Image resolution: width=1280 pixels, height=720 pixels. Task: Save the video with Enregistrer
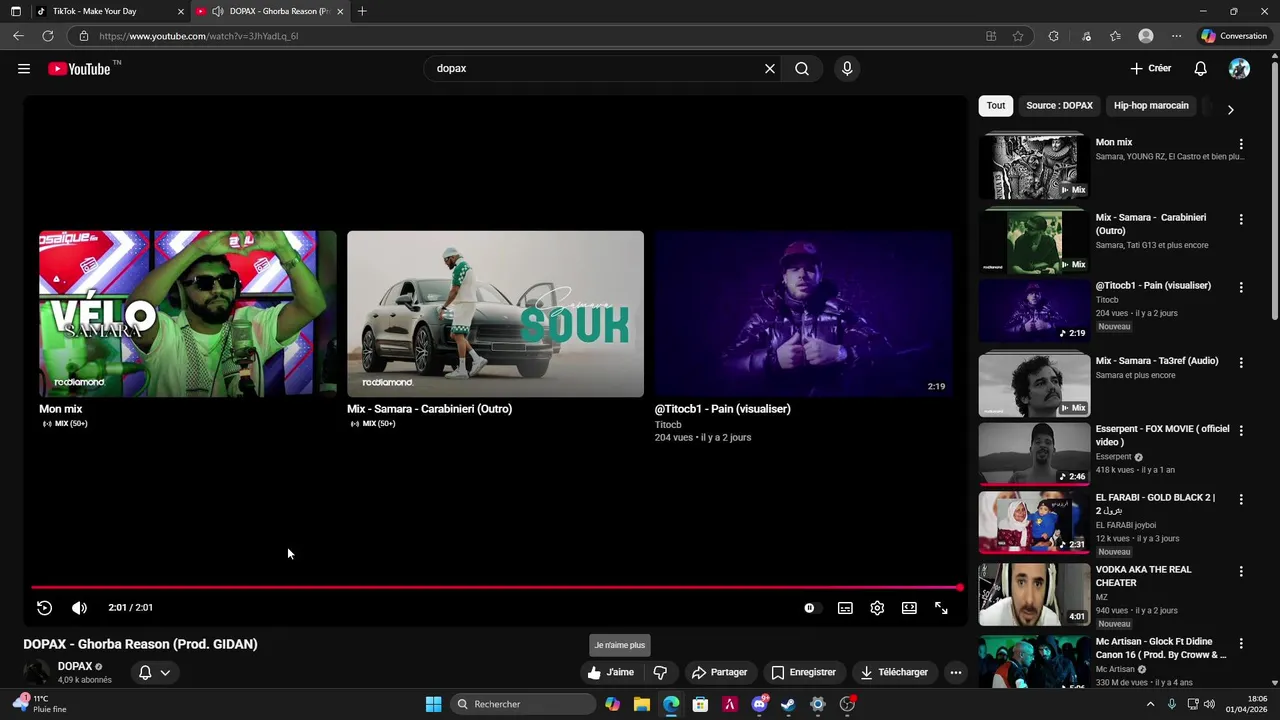(803, 673)
